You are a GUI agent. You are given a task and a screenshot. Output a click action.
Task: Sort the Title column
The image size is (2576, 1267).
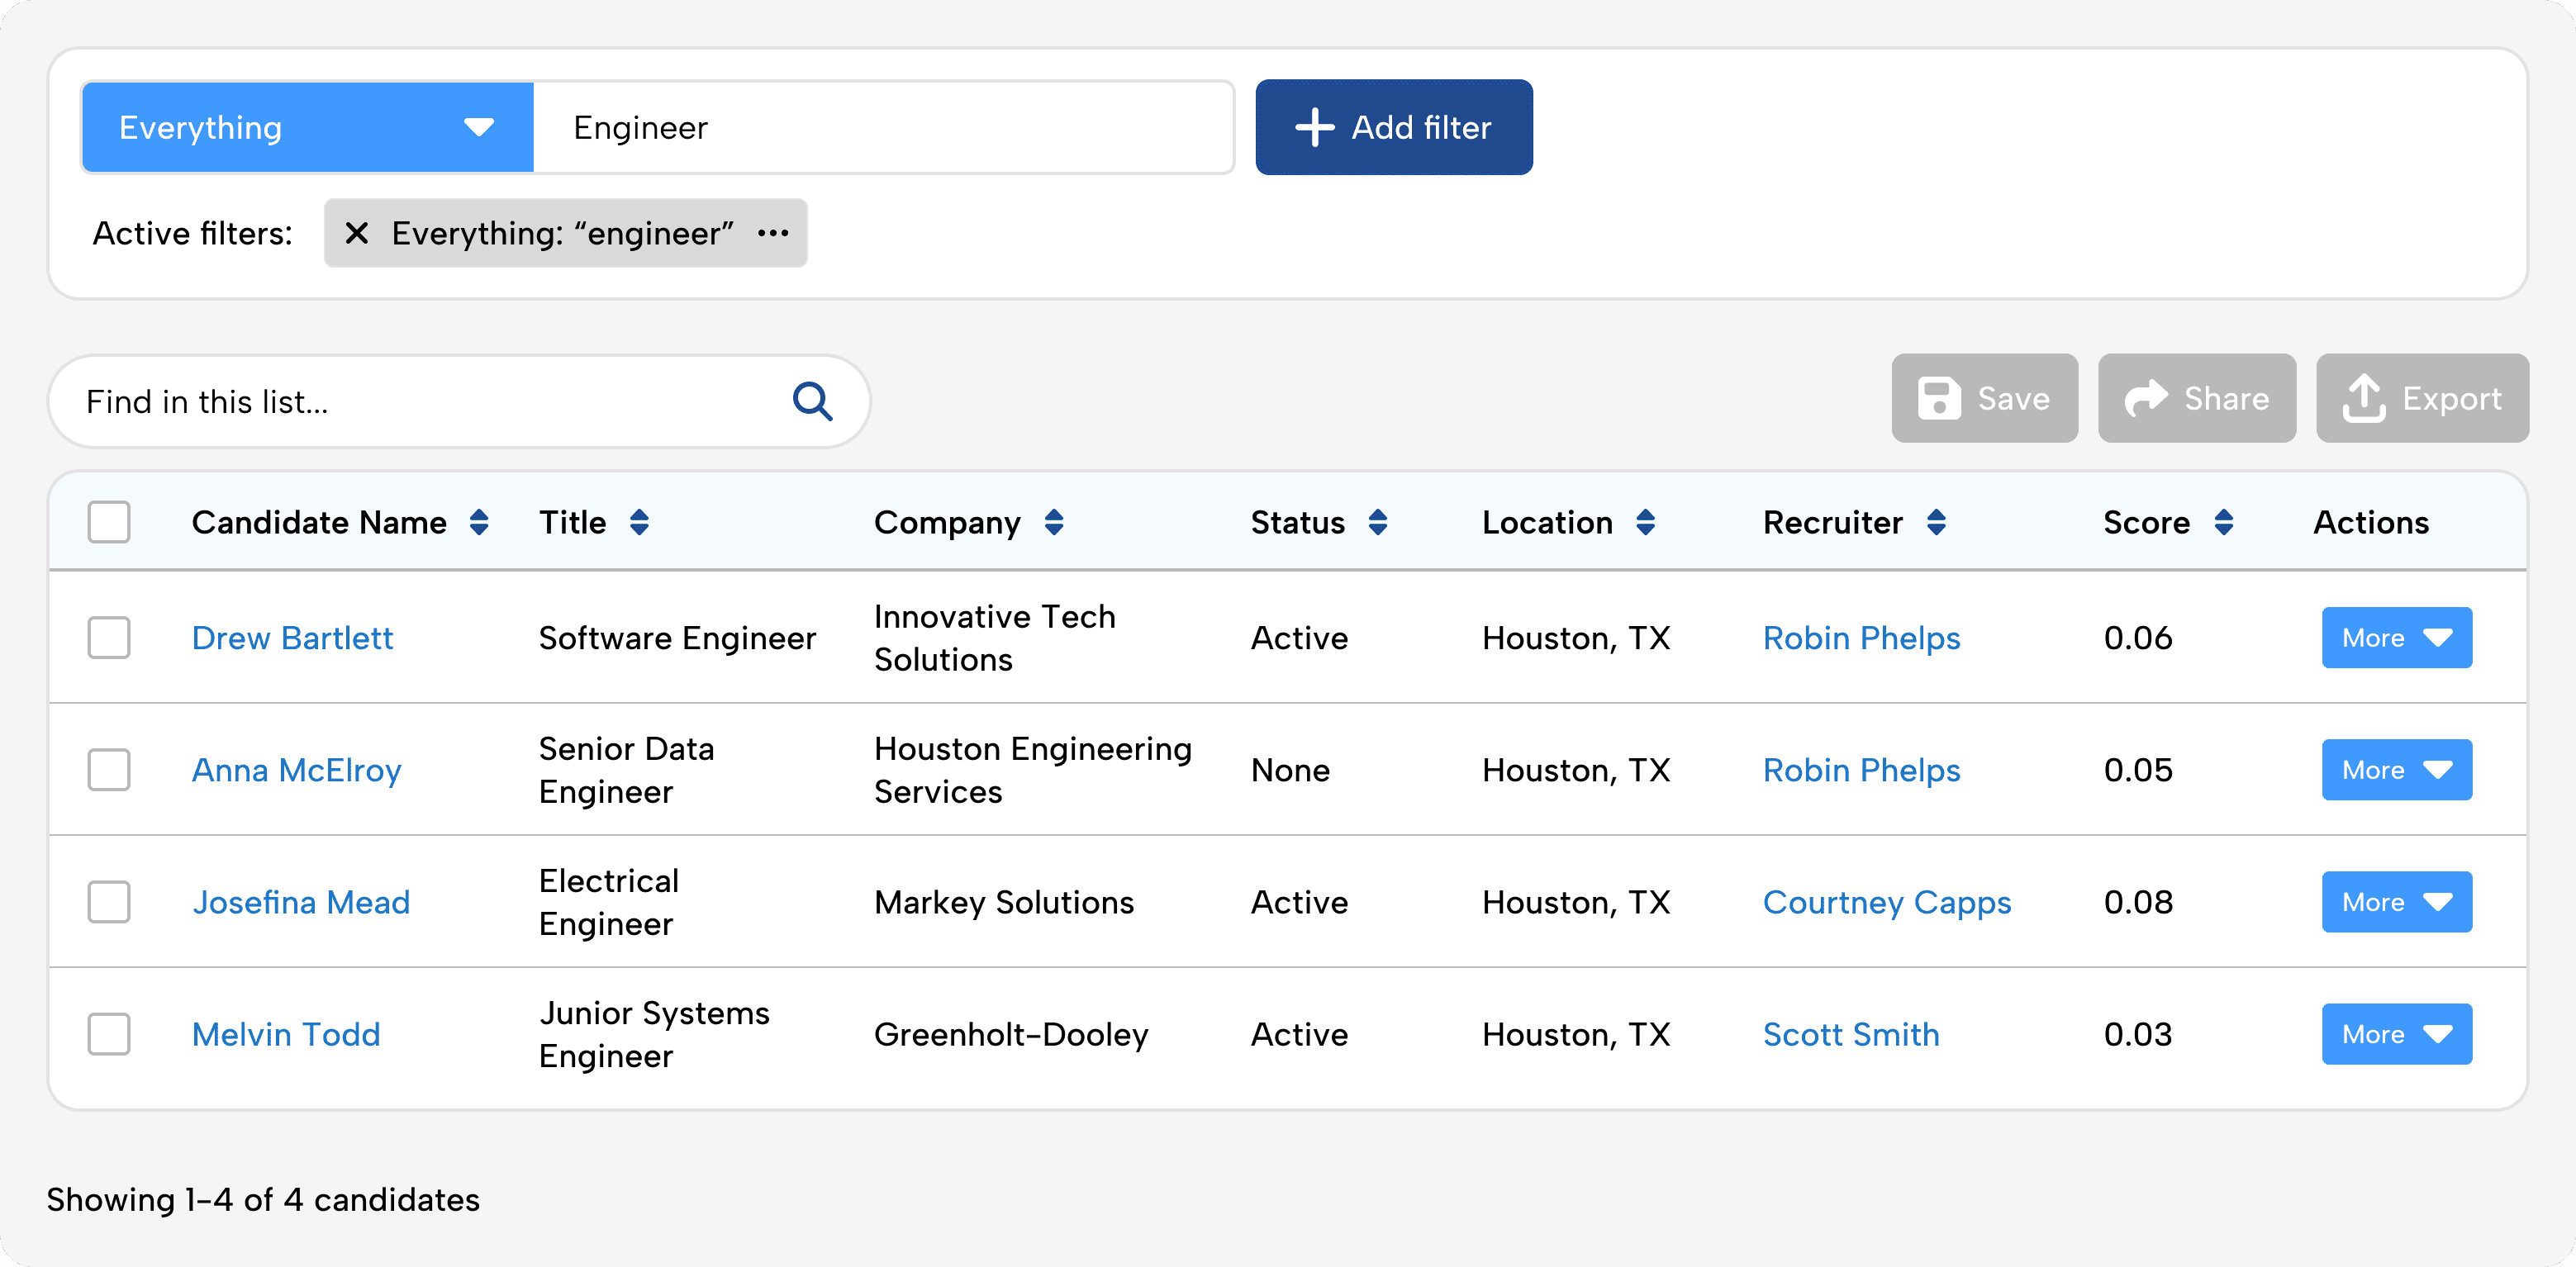639,522
